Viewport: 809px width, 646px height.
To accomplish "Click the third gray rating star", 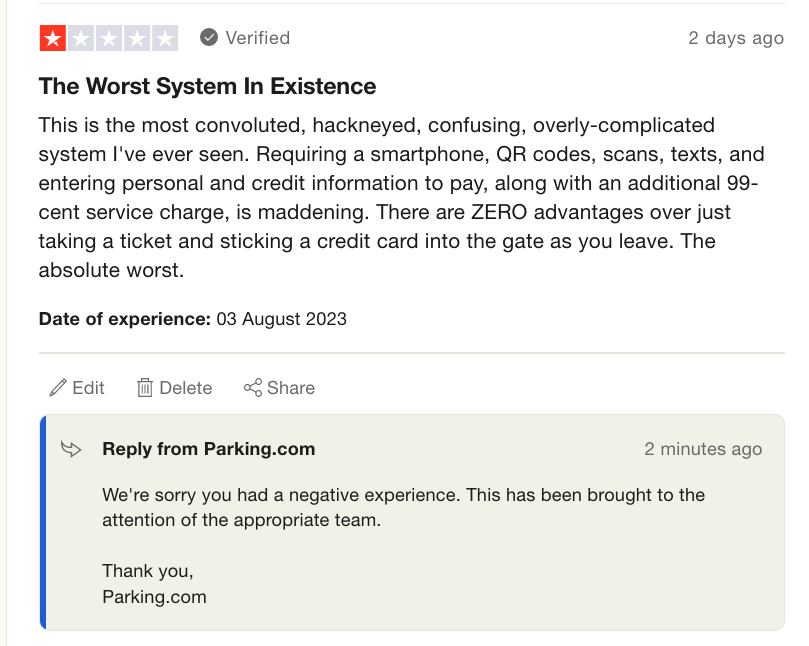I will pyautogui.click(x=109, y=38).
